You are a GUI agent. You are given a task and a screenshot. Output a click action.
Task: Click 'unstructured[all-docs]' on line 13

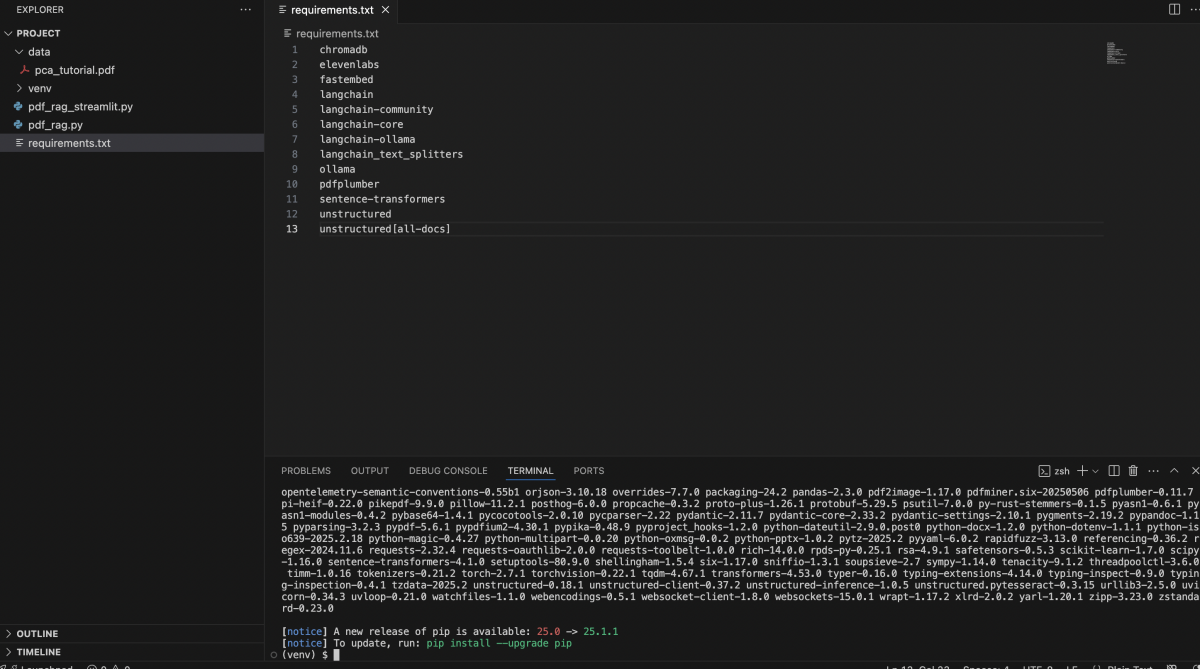(x=385, y=230)
